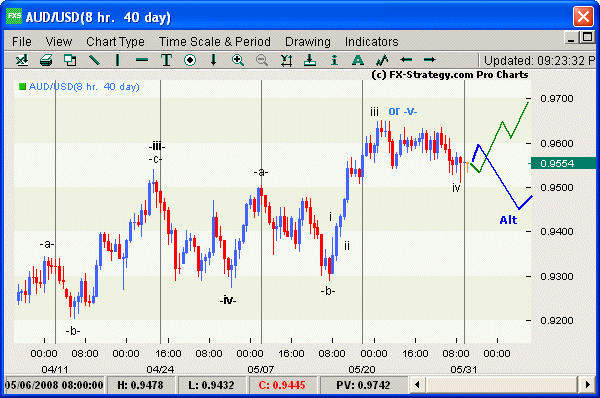
Task: Restore the inner chart document window
Action: [x=587, y=38]
